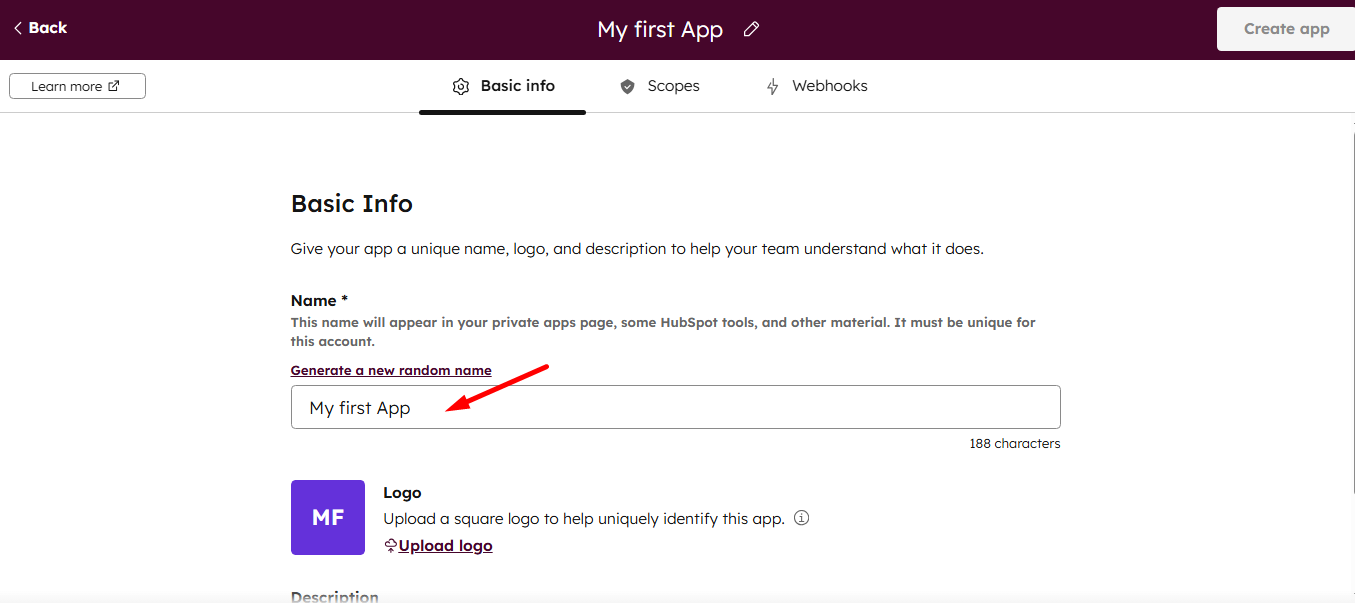Click the My first App title
This screenshot has height=603, width=1355.
coord(660,29)
